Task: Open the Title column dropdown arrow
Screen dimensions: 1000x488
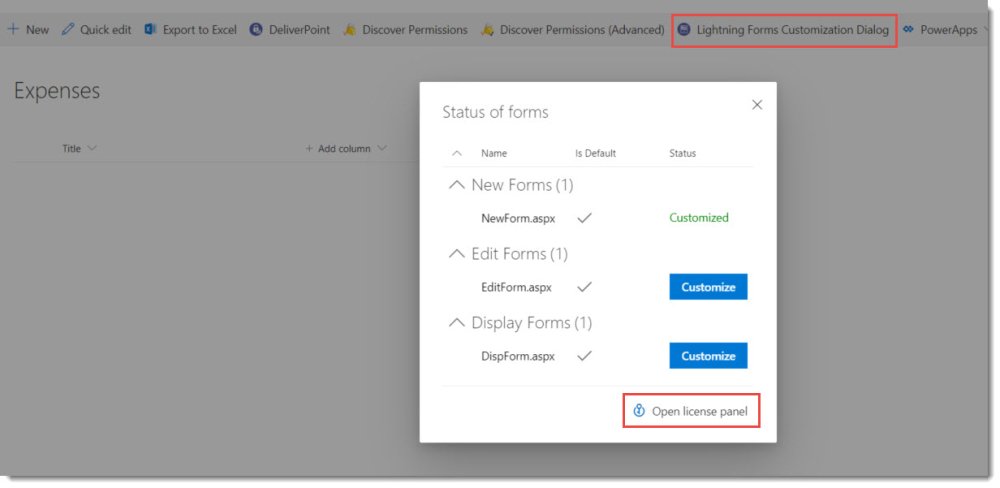Action: click(x=91, y=149)
